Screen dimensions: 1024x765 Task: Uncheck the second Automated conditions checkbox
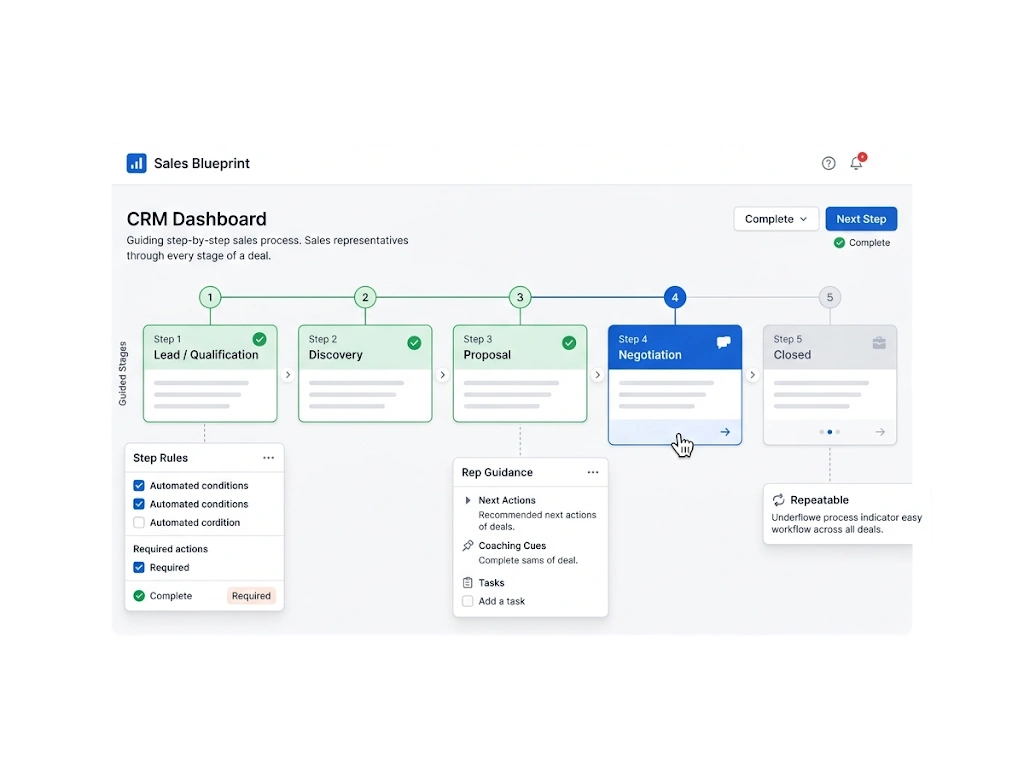139,504
